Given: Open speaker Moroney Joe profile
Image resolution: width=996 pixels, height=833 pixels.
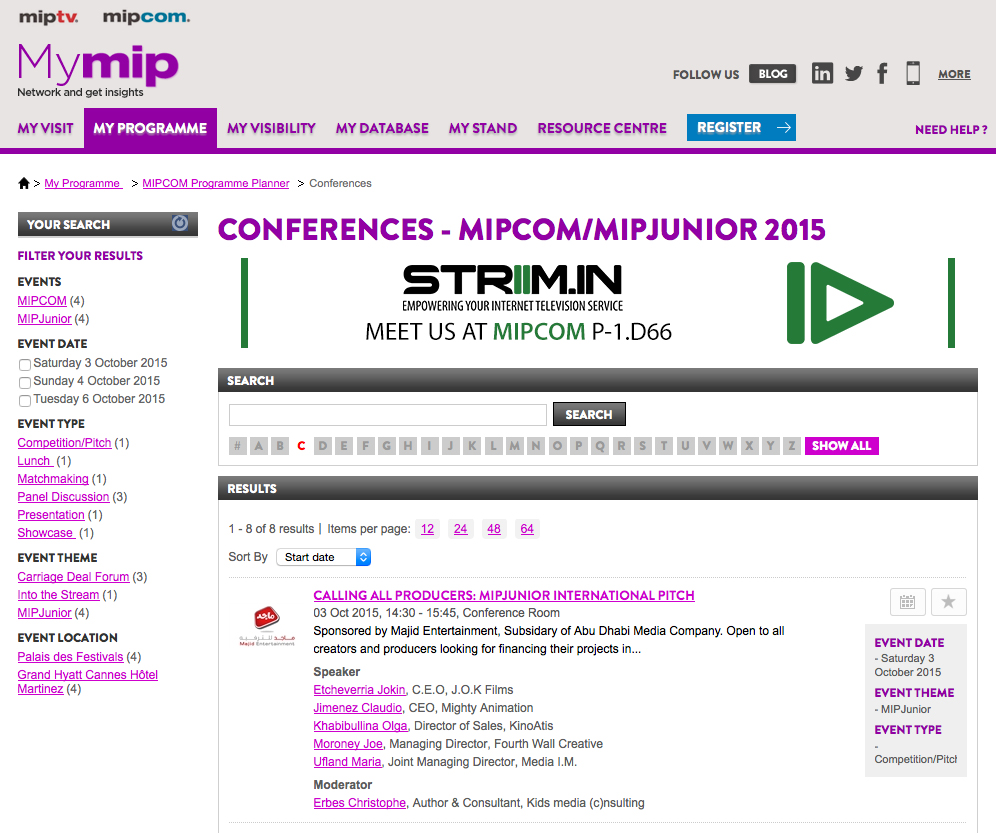Looking at the screenshot, I should tap(348, 743).
